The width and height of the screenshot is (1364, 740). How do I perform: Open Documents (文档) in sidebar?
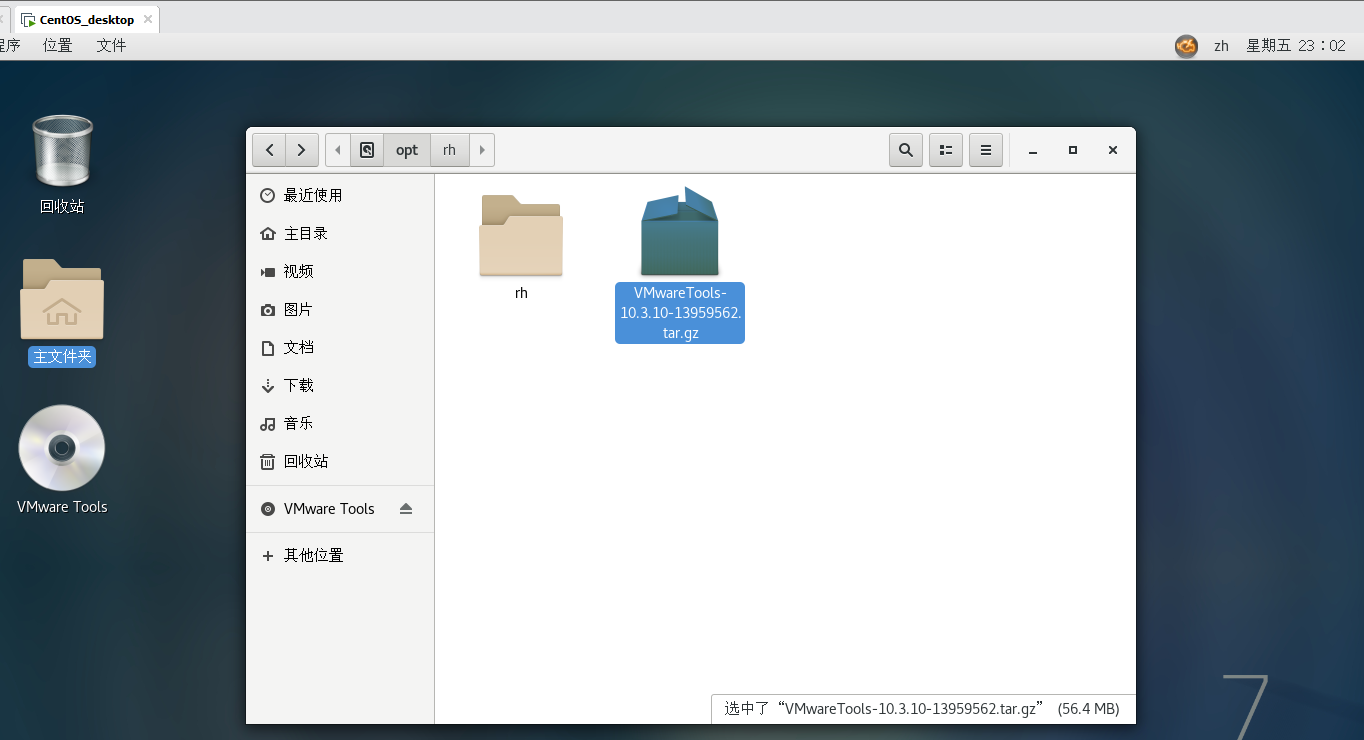coord(340,347)
